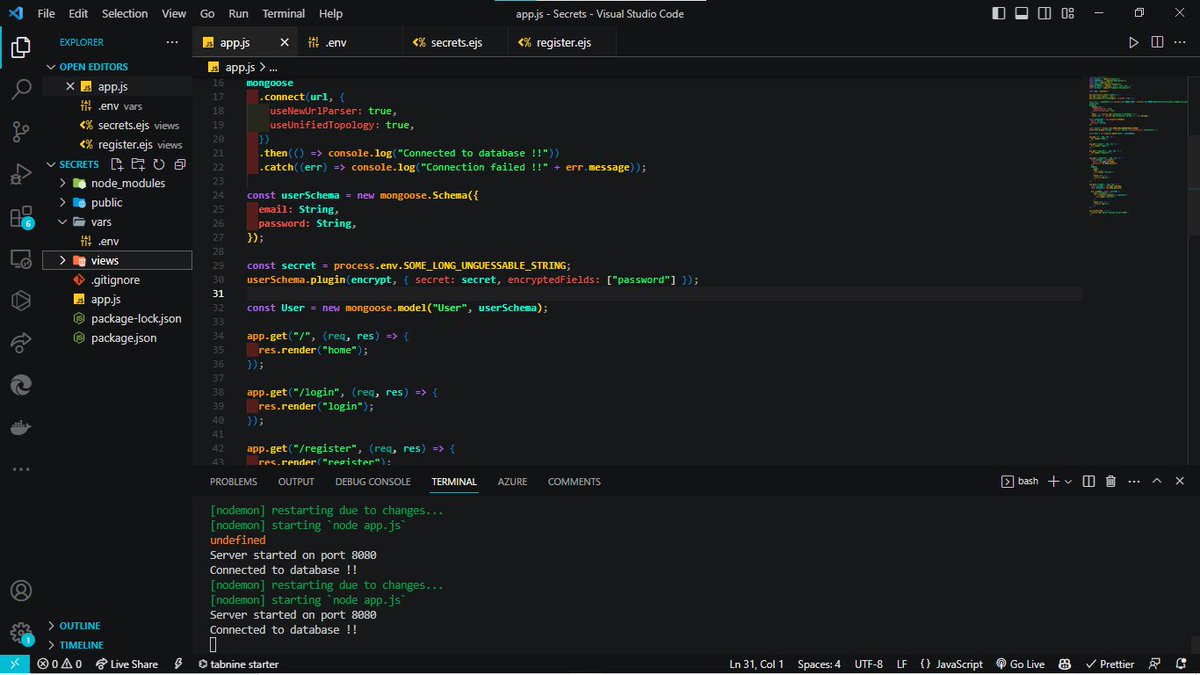Click UTF-8 encoding in status bar
Viewport: 1200px width, 675px height.
click(869, 664)
